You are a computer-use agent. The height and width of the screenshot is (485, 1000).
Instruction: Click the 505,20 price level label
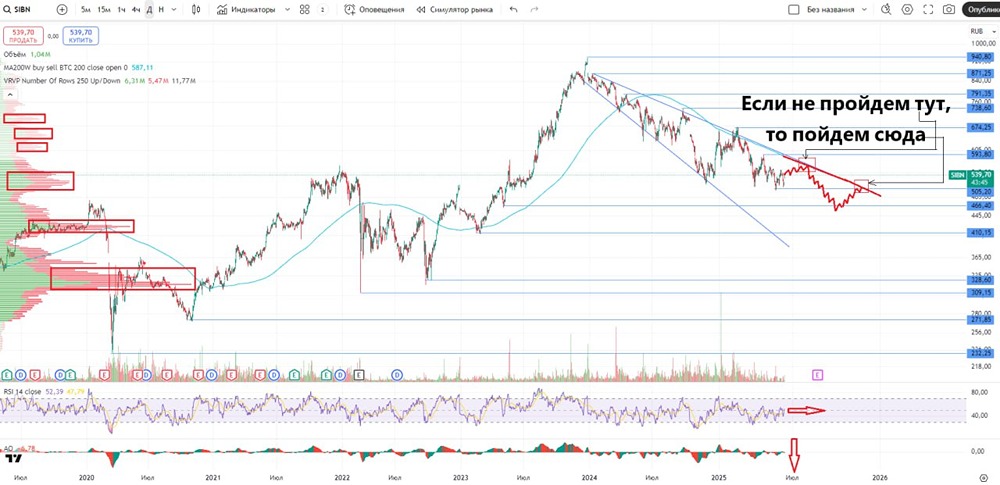(981, 190)
